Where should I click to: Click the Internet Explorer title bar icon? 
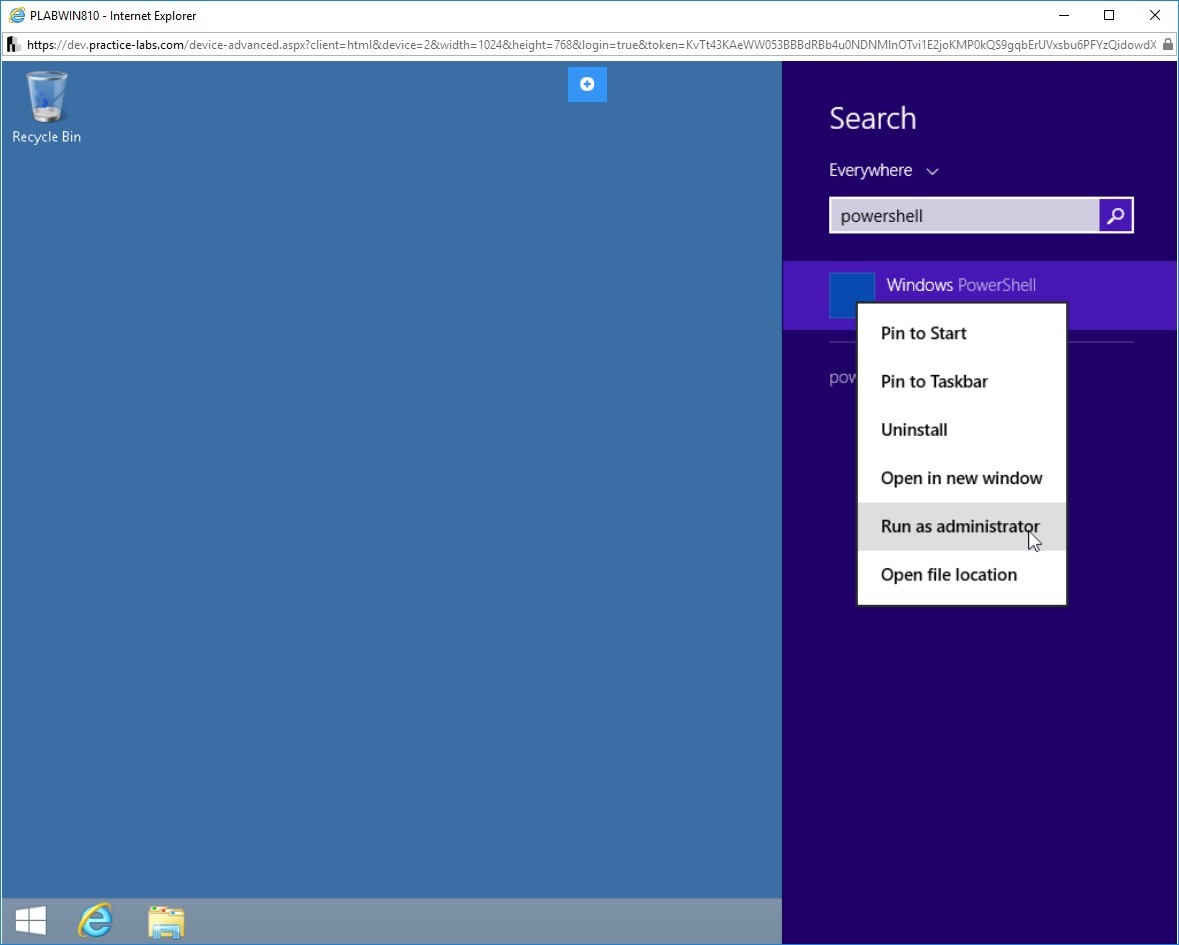pos(17,15)
